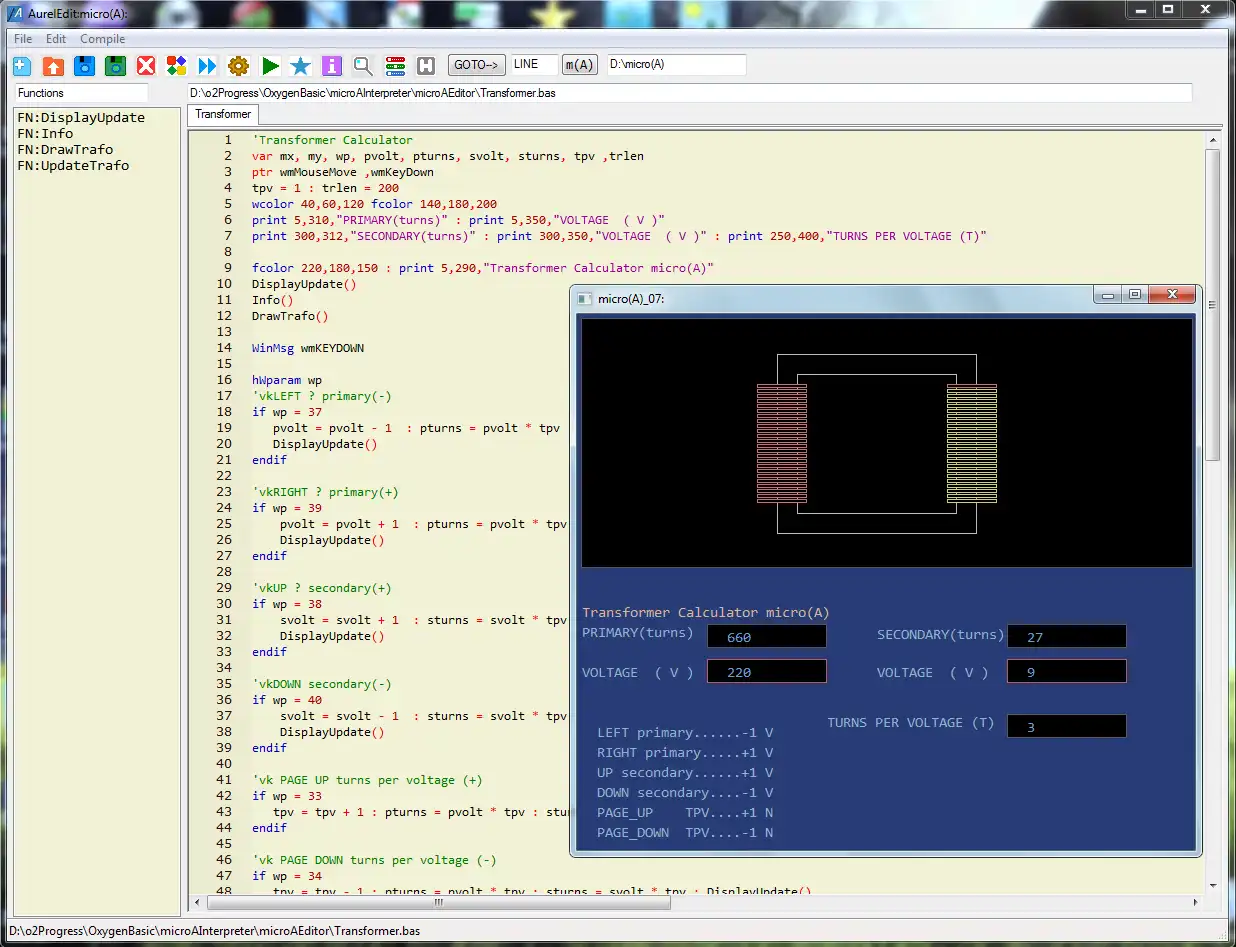Click the m(A) button
This screenshot has height=947, width=1236.
click(579, 65)
